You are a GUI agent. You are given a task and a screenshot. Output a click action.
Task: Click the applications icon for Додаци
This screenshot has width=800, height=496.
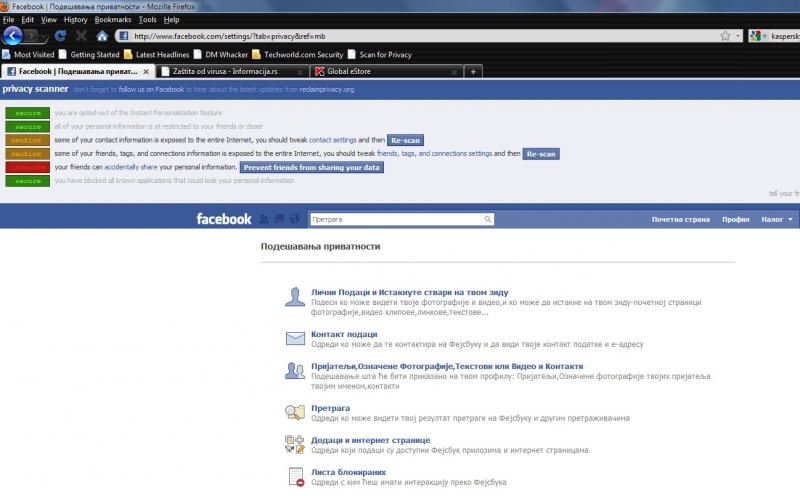(295, 444)
